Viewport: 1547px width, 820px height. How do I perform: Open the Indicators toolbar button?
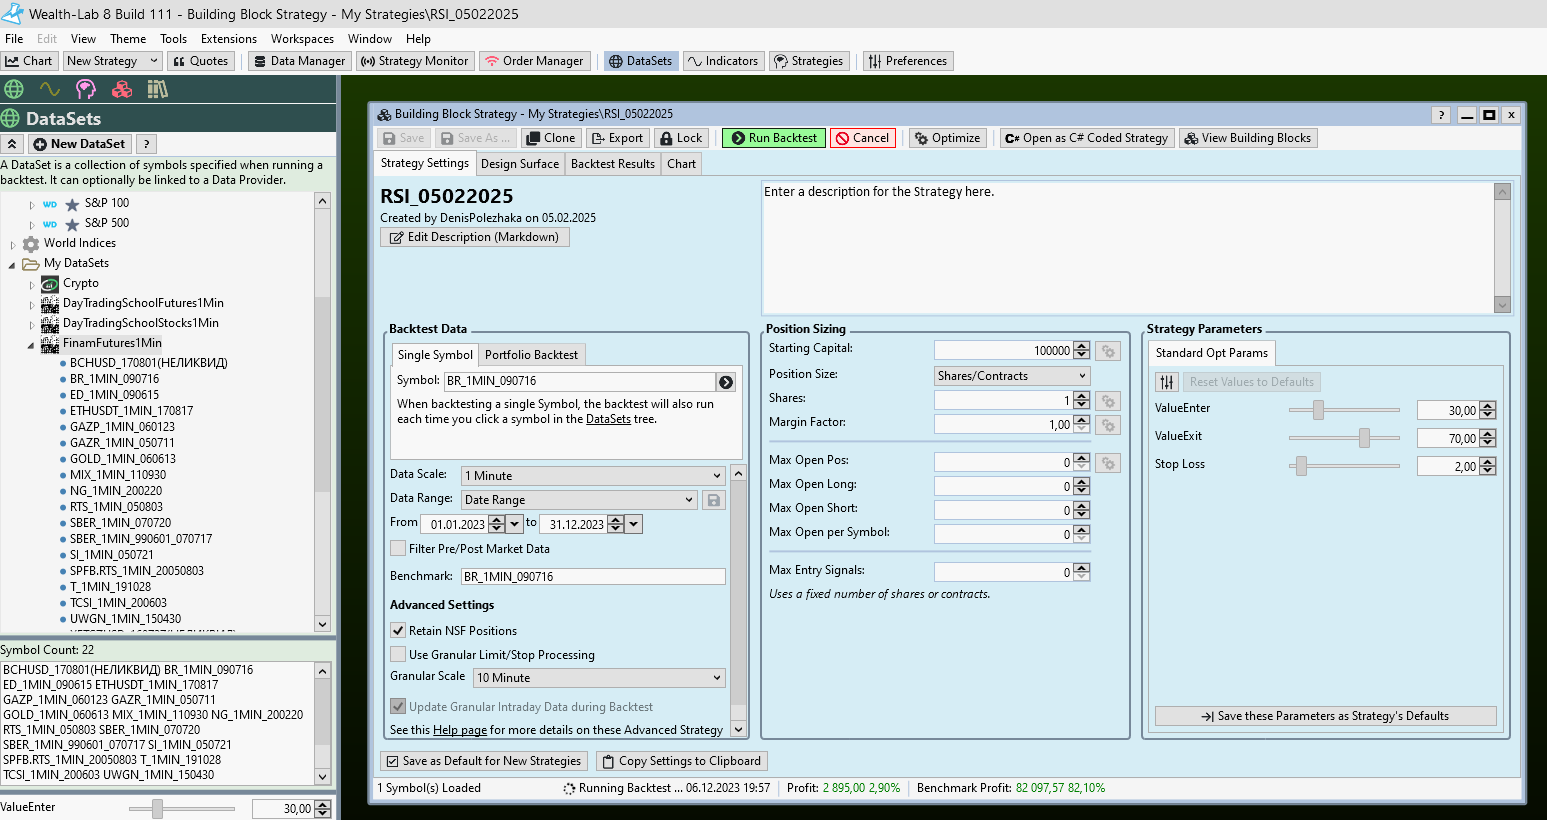[x=723, y=61]
